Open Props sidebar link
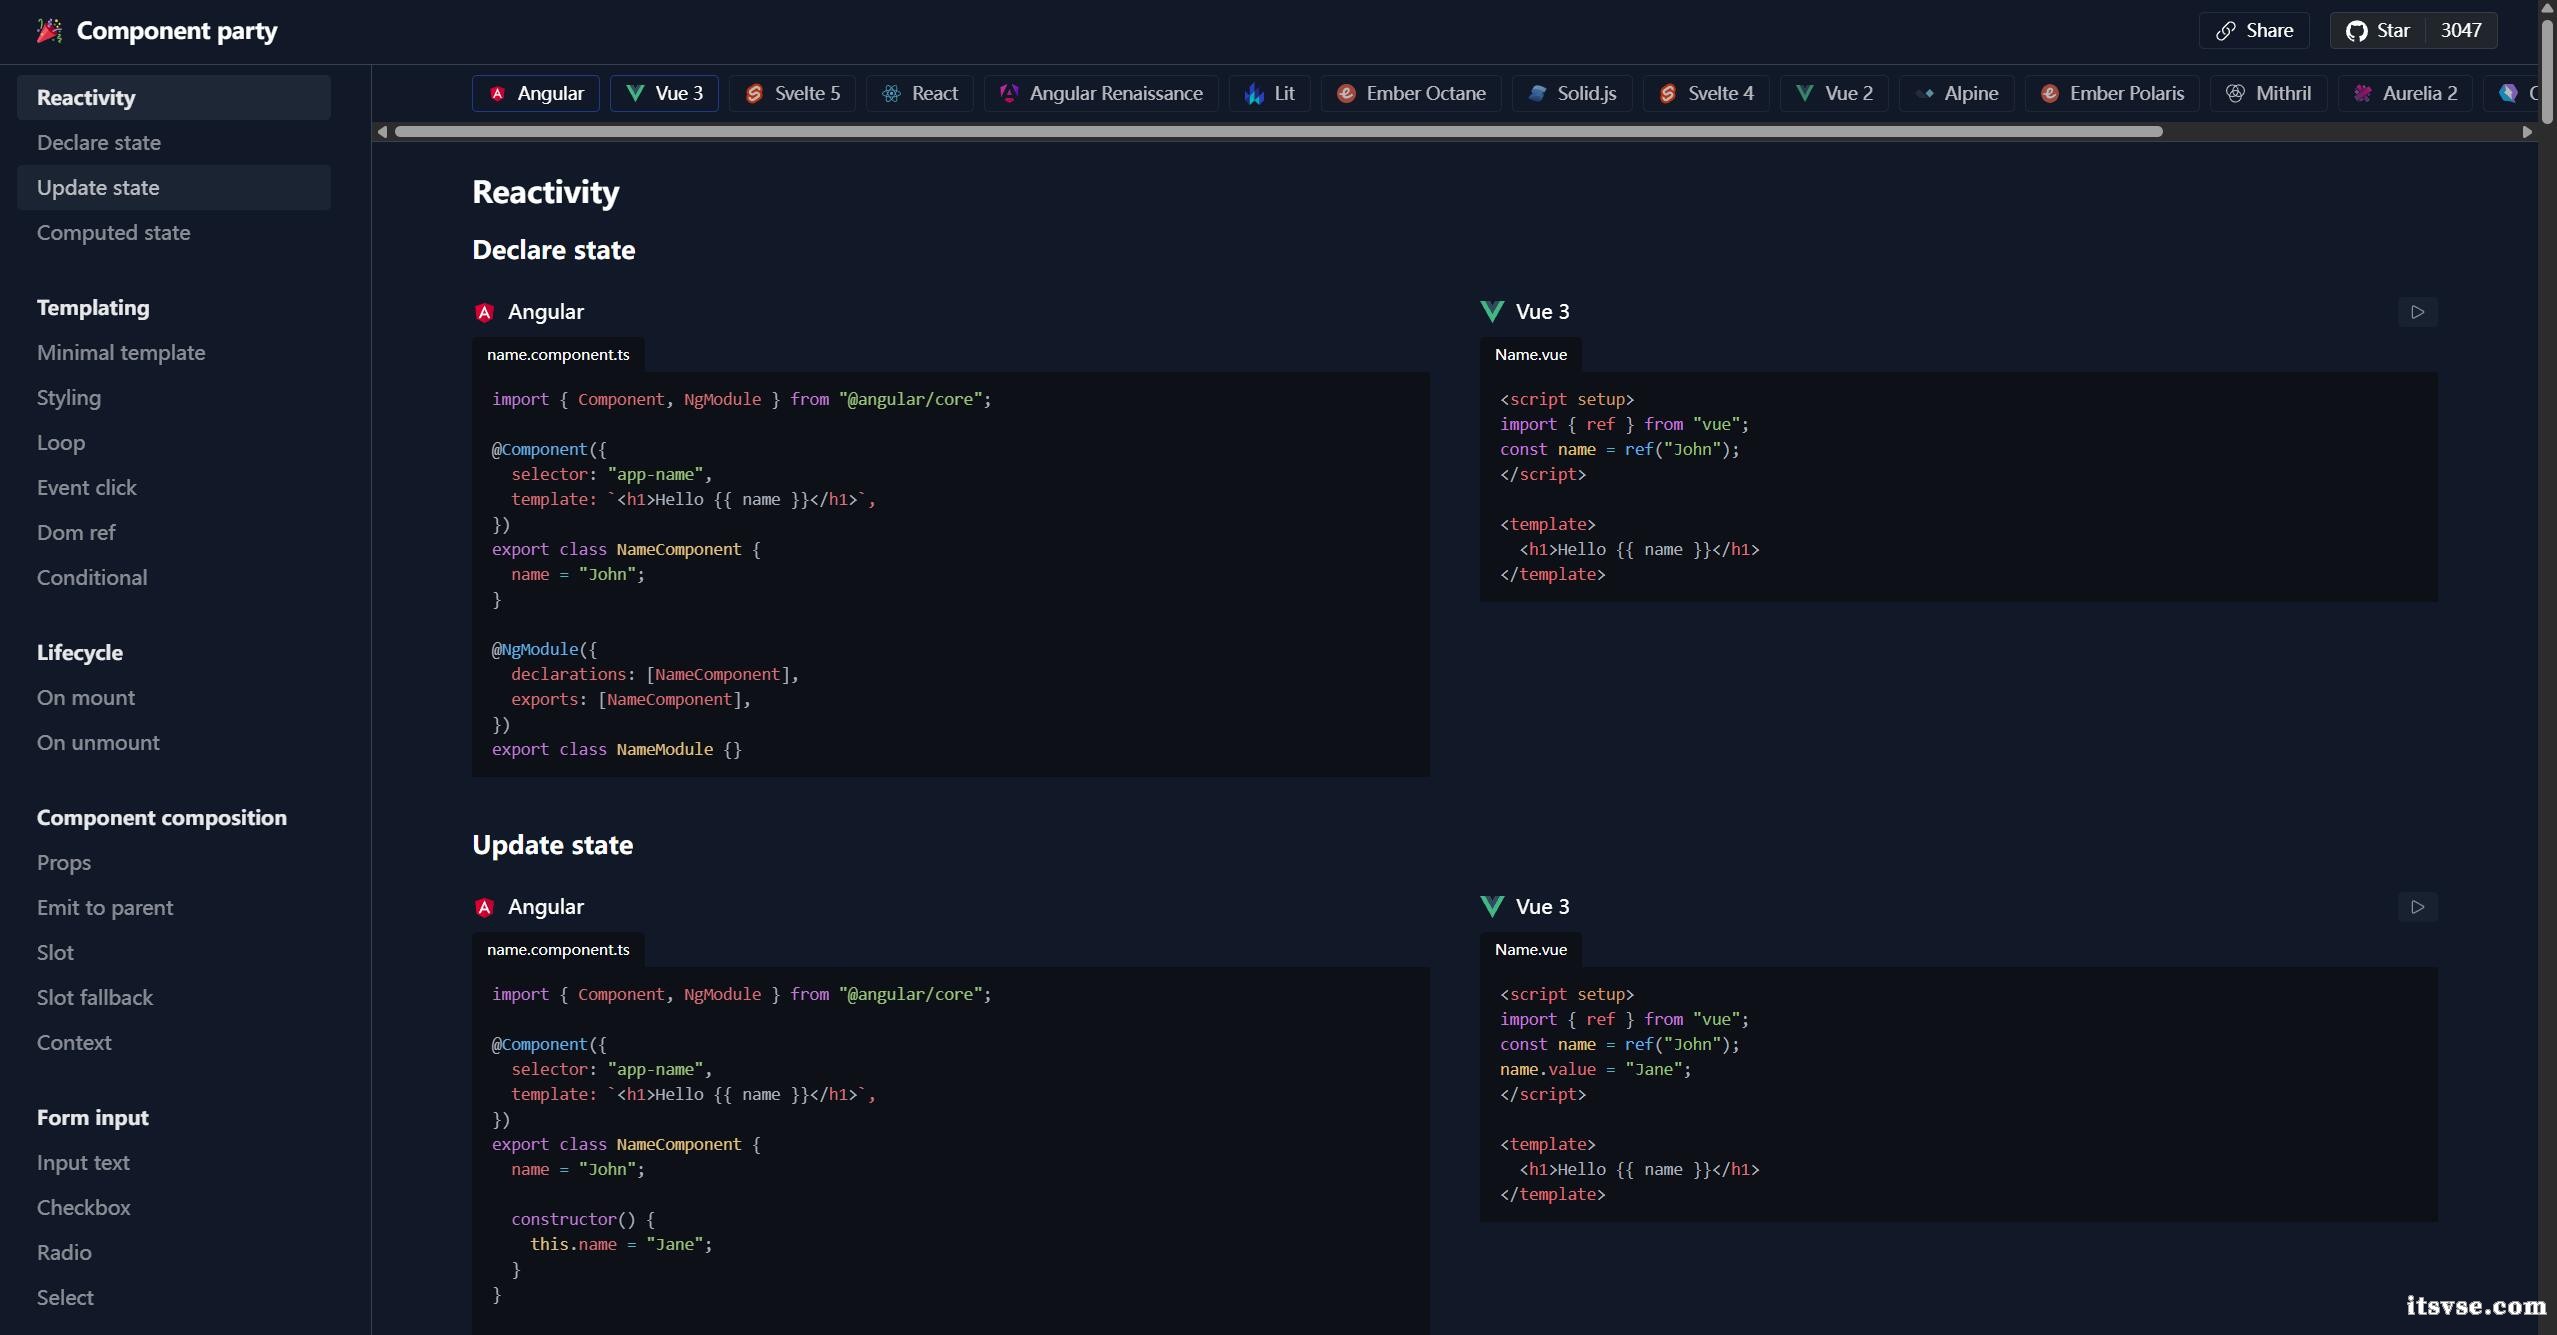2557x1335 pixels. [64, 863]
